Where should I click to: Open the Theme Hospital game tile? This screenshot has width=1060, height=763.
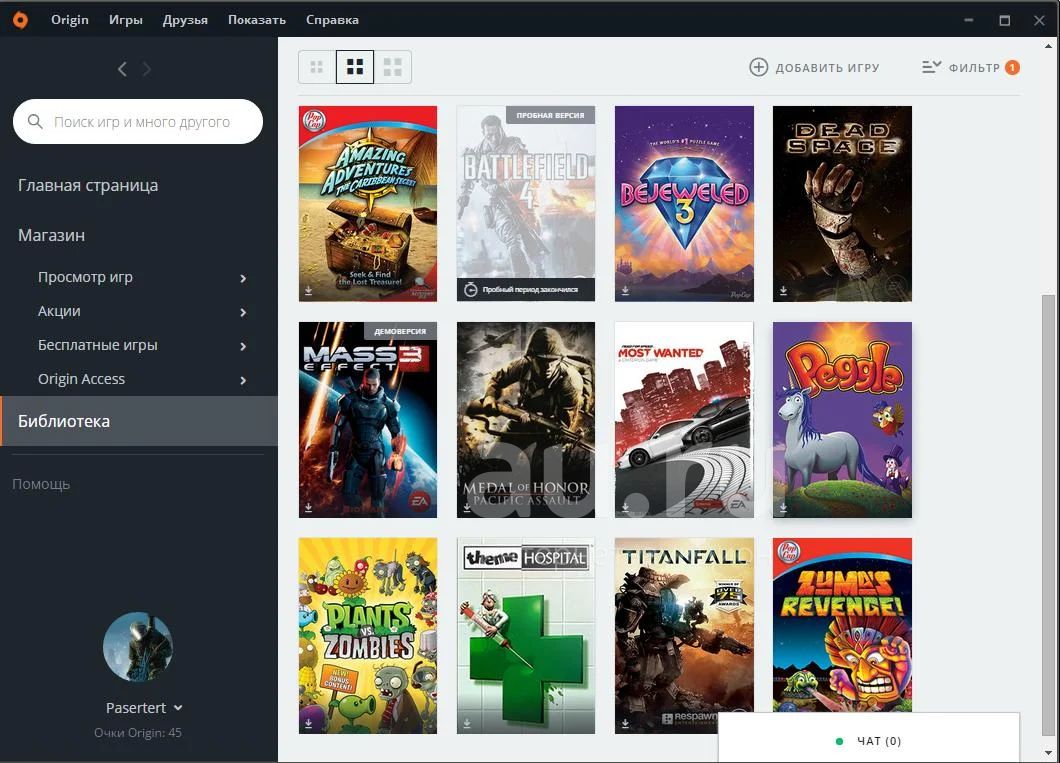[x=526, y=636]
